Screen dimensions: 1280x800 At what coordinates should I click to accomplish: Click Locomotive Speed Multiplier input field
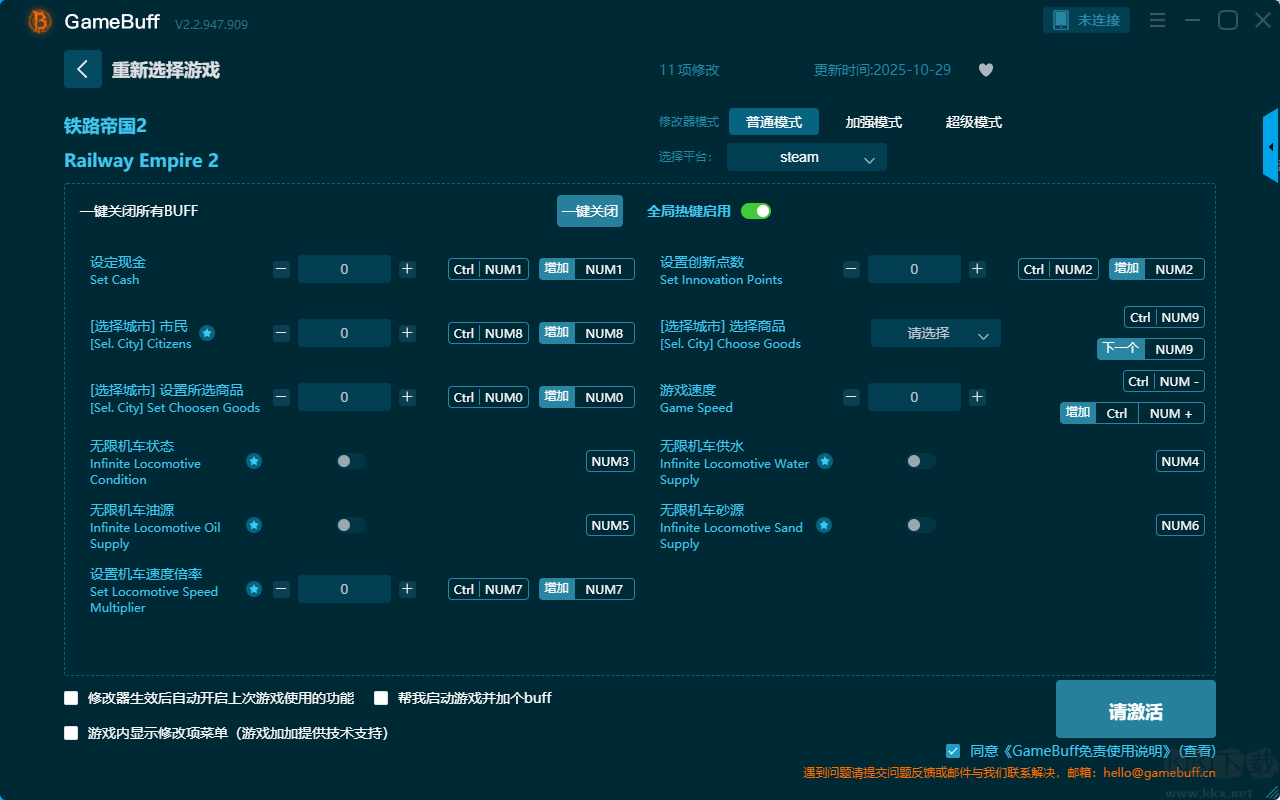(x=344, y=589)
